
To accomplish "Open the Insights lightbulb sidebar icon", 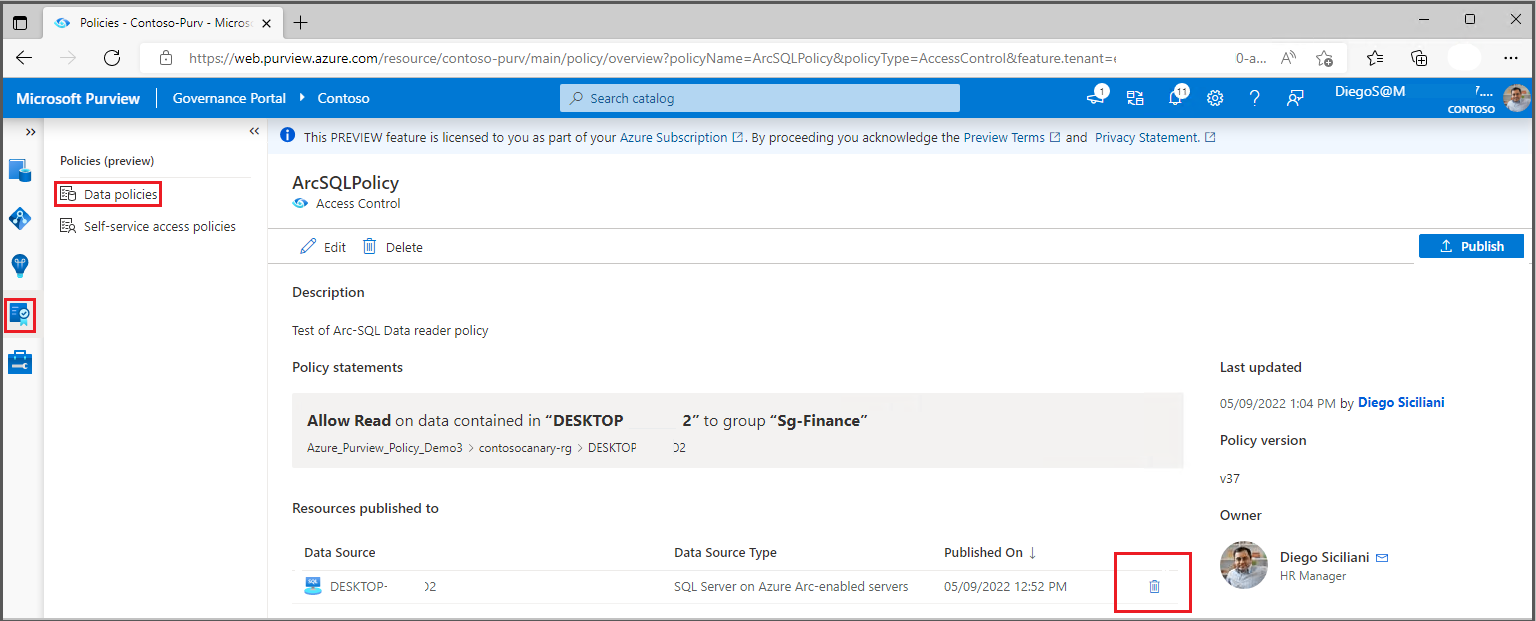I will [x=20, y=266].
